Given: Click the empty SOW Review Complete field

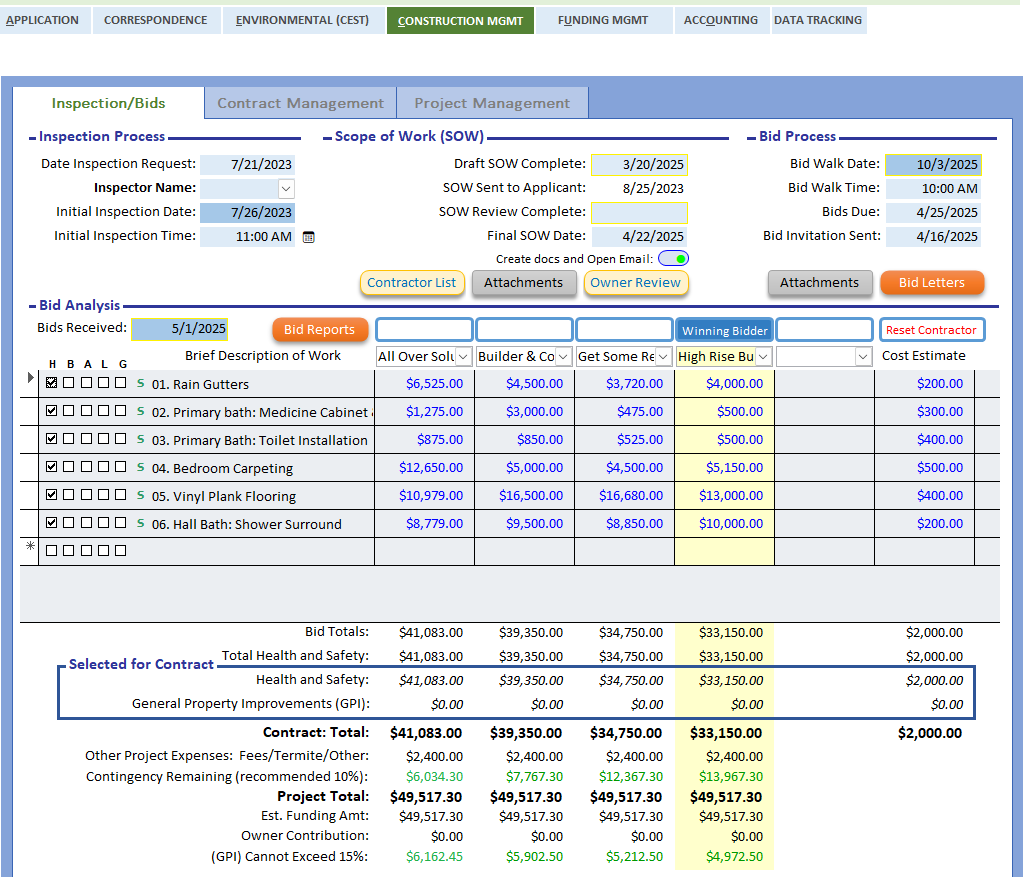Looking at the screenshot, I should 640,213.
